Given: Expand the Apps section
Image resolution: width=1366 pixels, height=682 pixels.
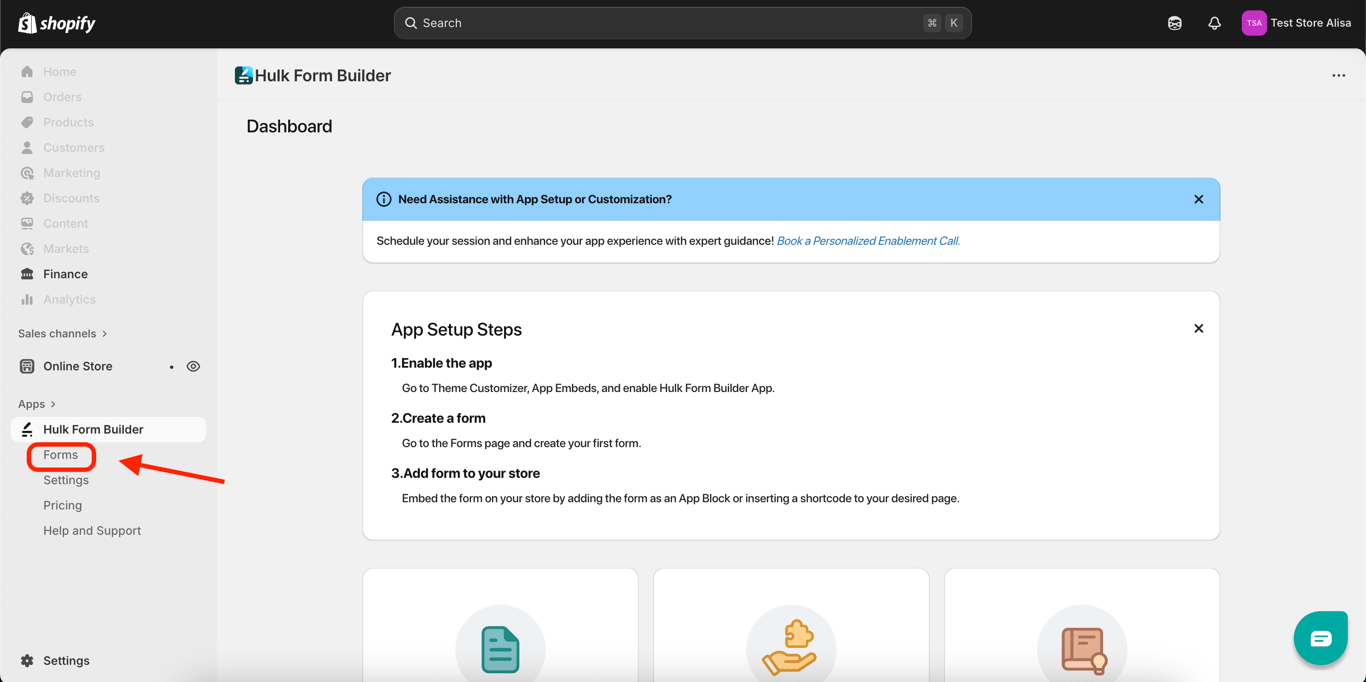Looking at the screenshot, I should (x=37, y=404).
